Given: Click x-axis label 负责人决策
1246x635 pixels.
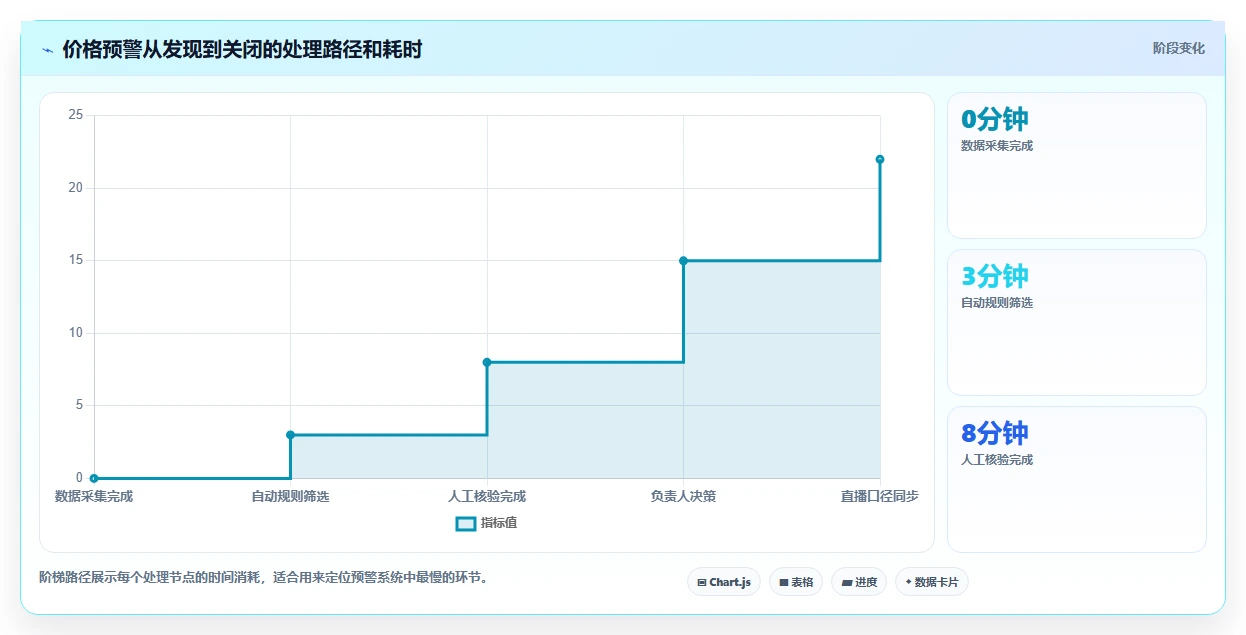Looking at the screenshot, I should 683,497.
